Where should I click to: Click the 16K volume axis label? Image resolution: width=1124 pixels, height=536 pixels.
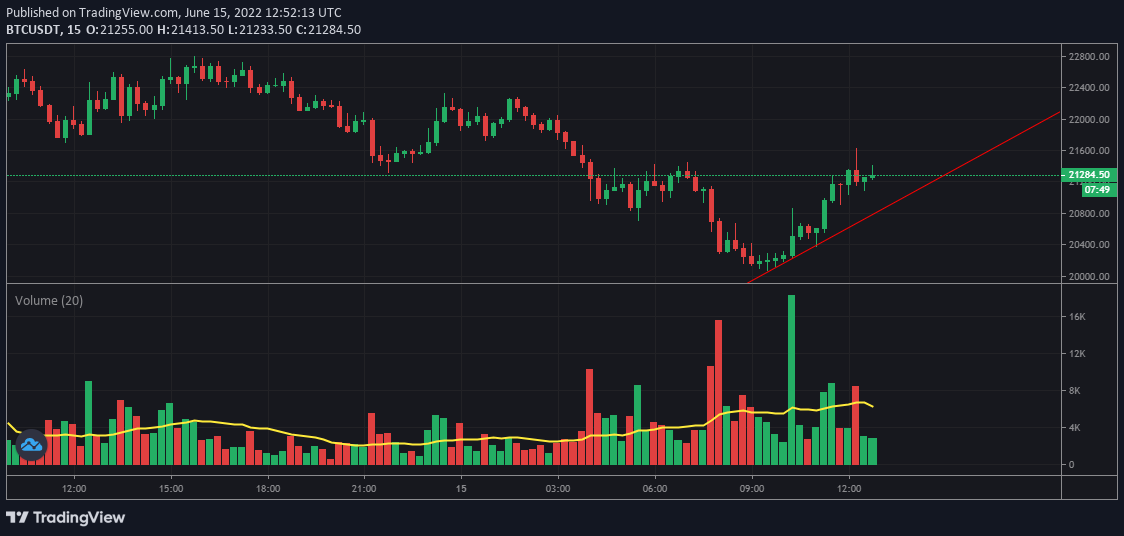pos(1075,317)
